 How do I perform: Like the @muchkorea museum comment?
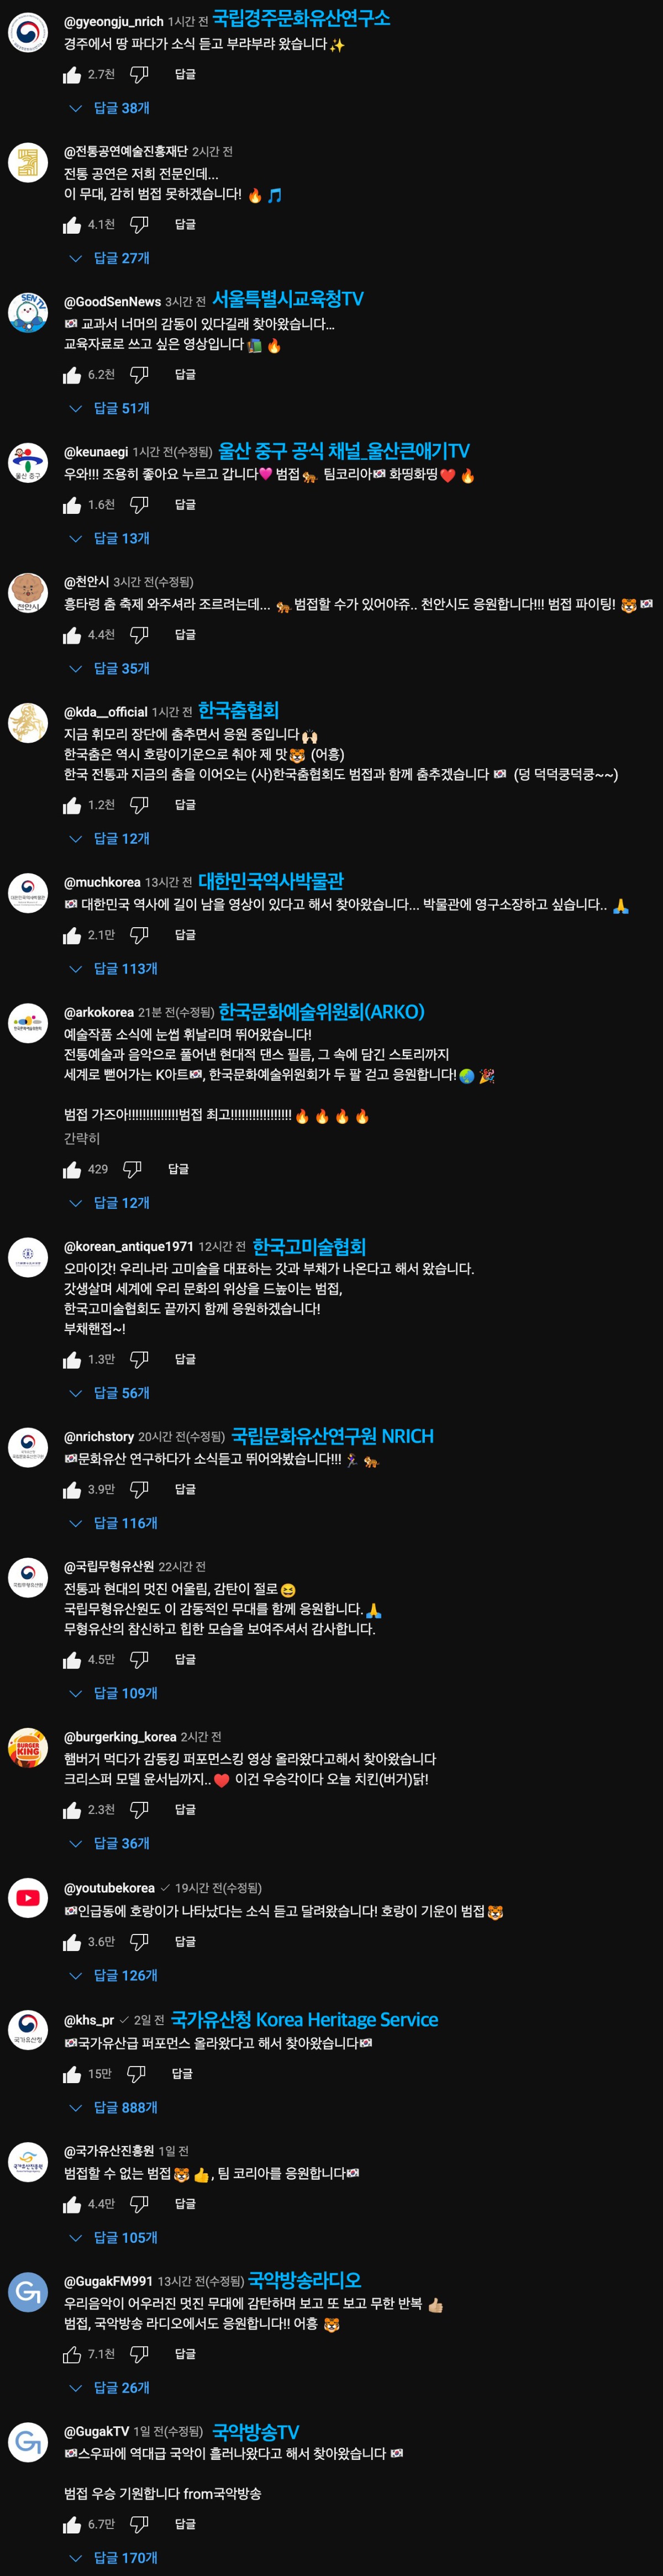[x=72, y=935]
